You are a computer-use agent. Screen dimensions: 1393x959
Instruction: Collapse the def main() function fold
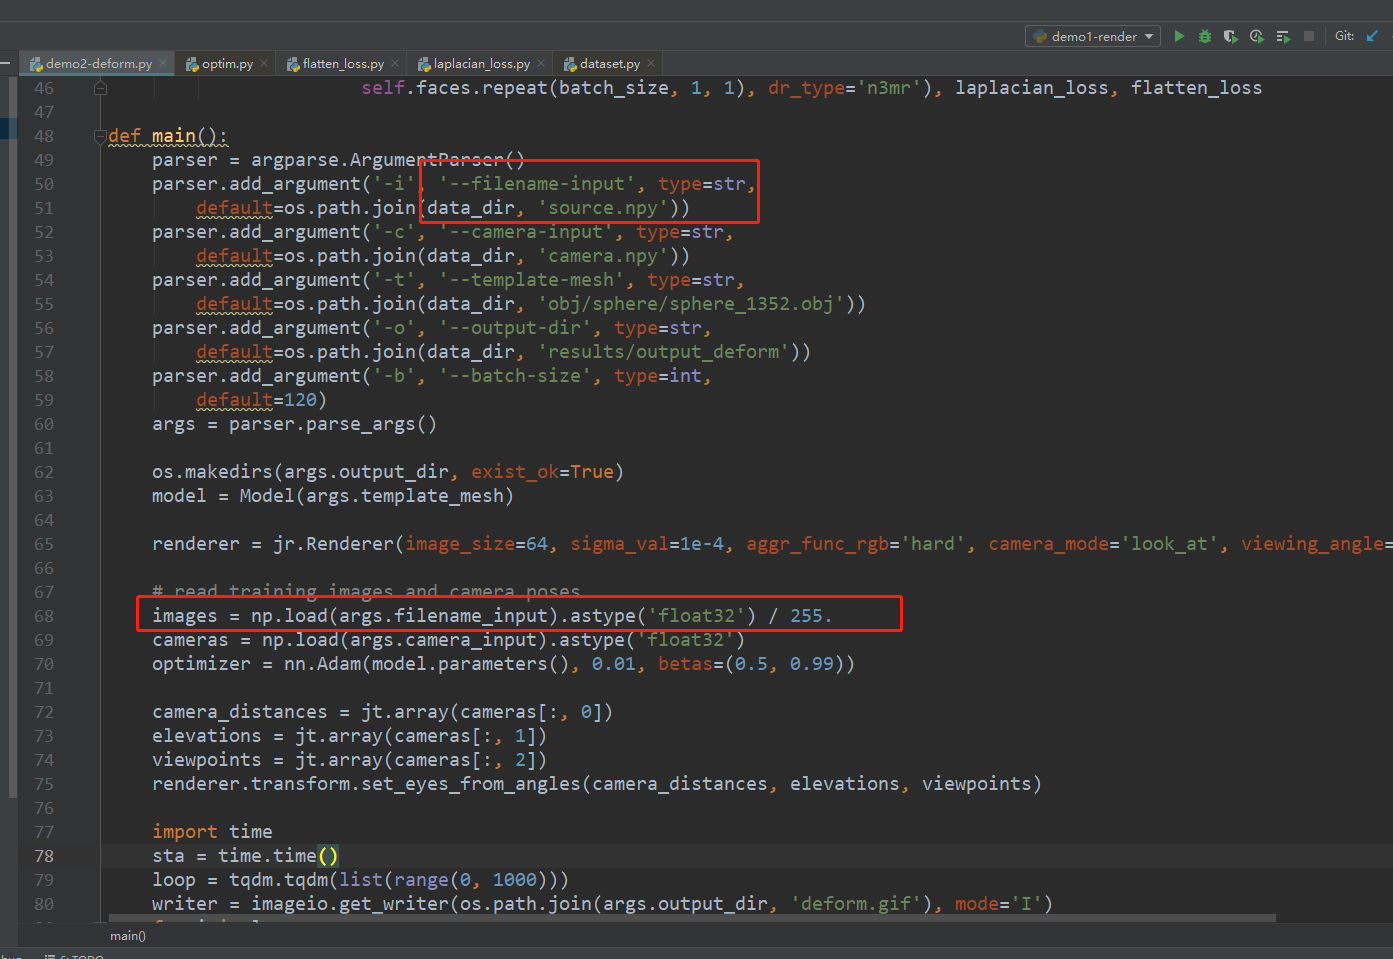100,136
